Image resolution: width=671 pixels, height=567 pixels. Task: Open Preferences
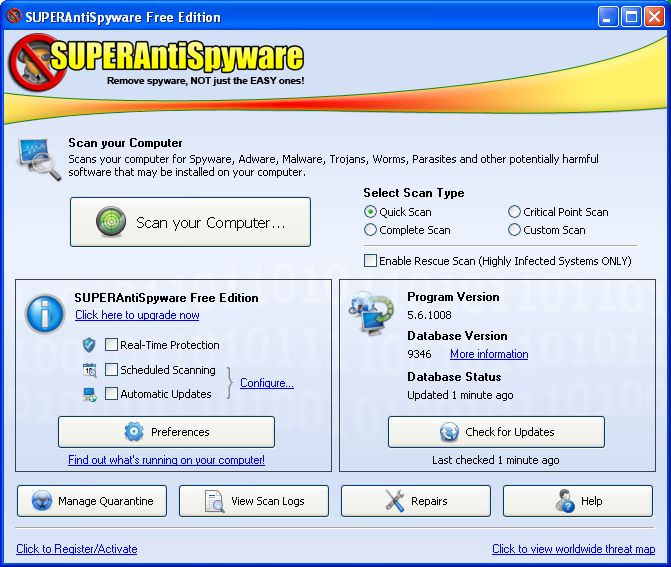click(166, 432)
